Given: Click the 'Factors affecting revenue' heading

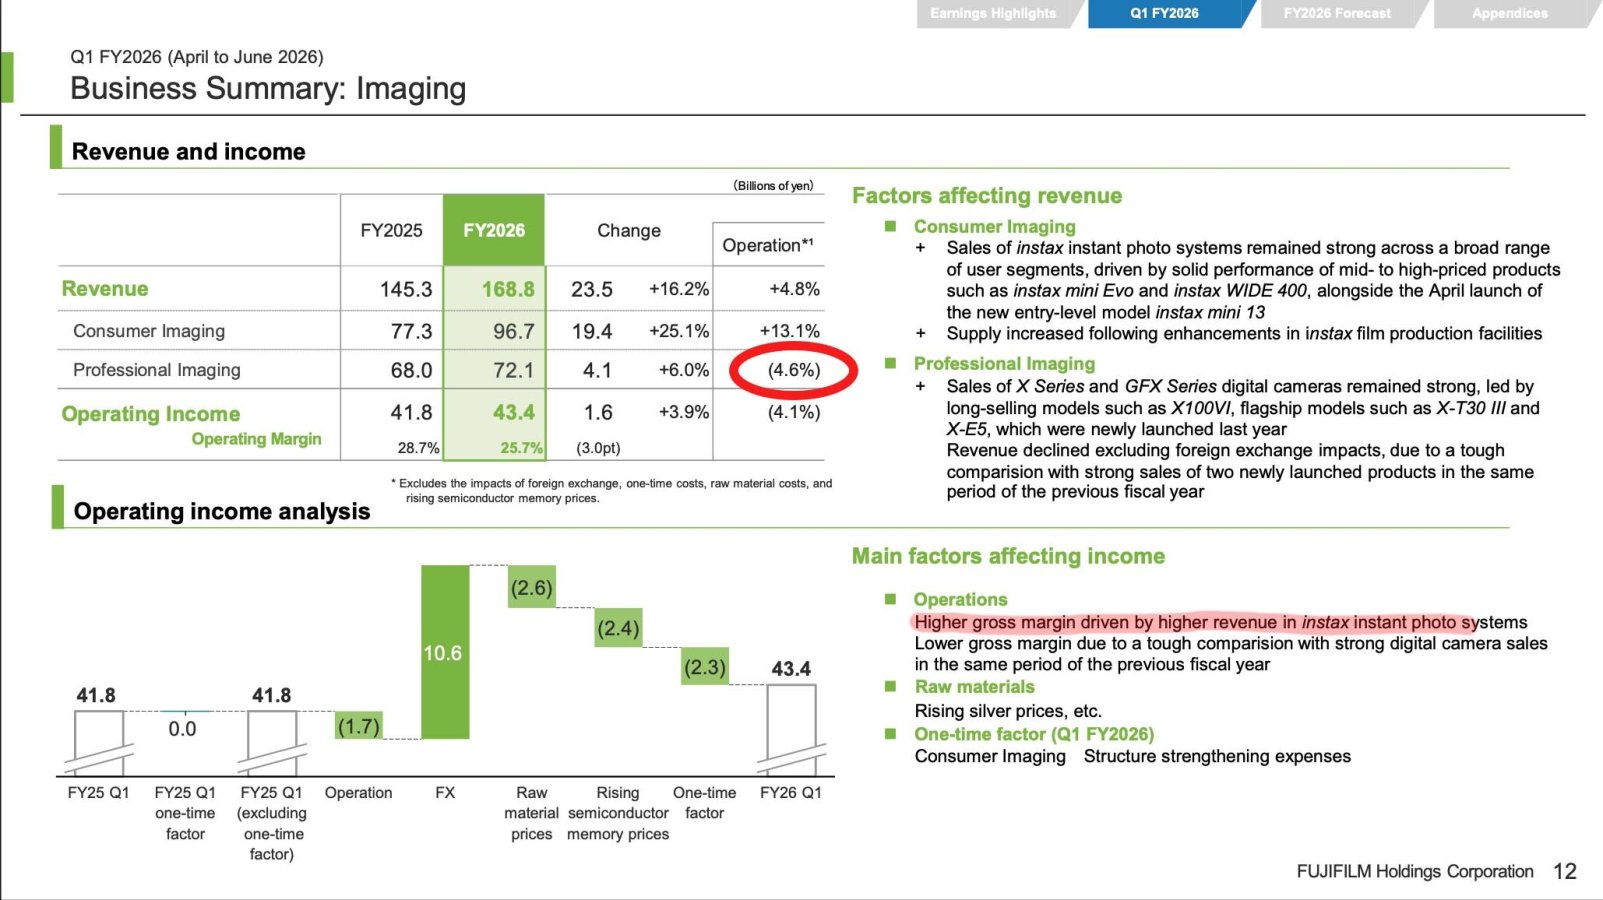Looking at the screenshot, I should 987,196.
